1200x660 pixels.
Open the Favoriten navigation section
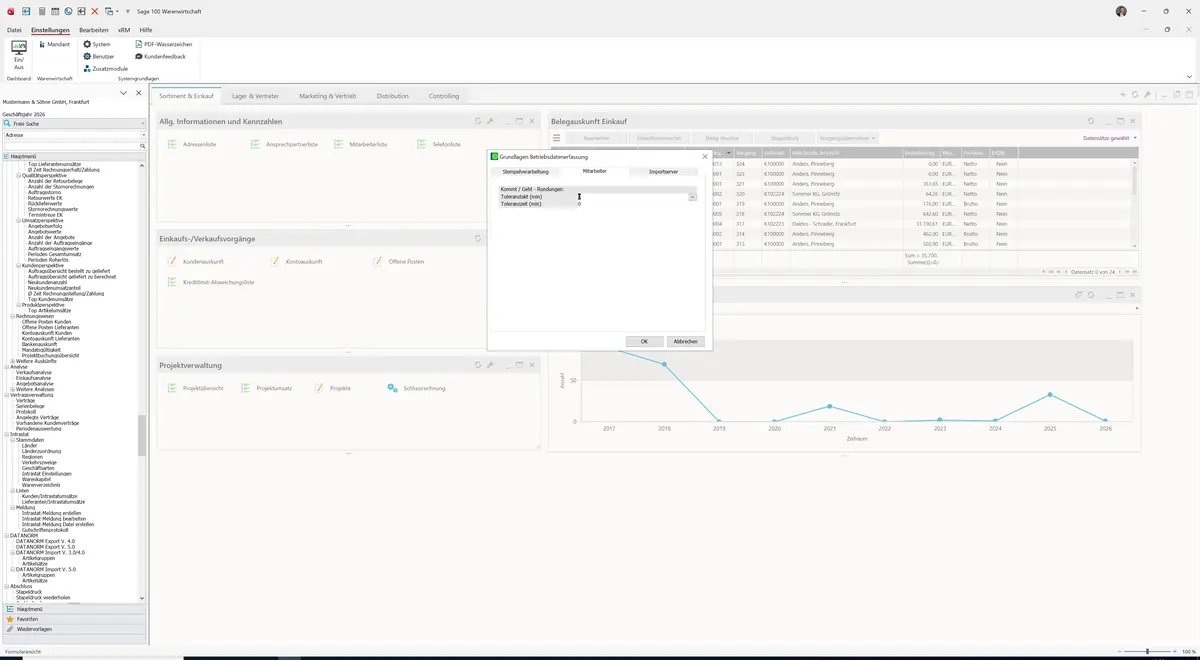point(74,619)
